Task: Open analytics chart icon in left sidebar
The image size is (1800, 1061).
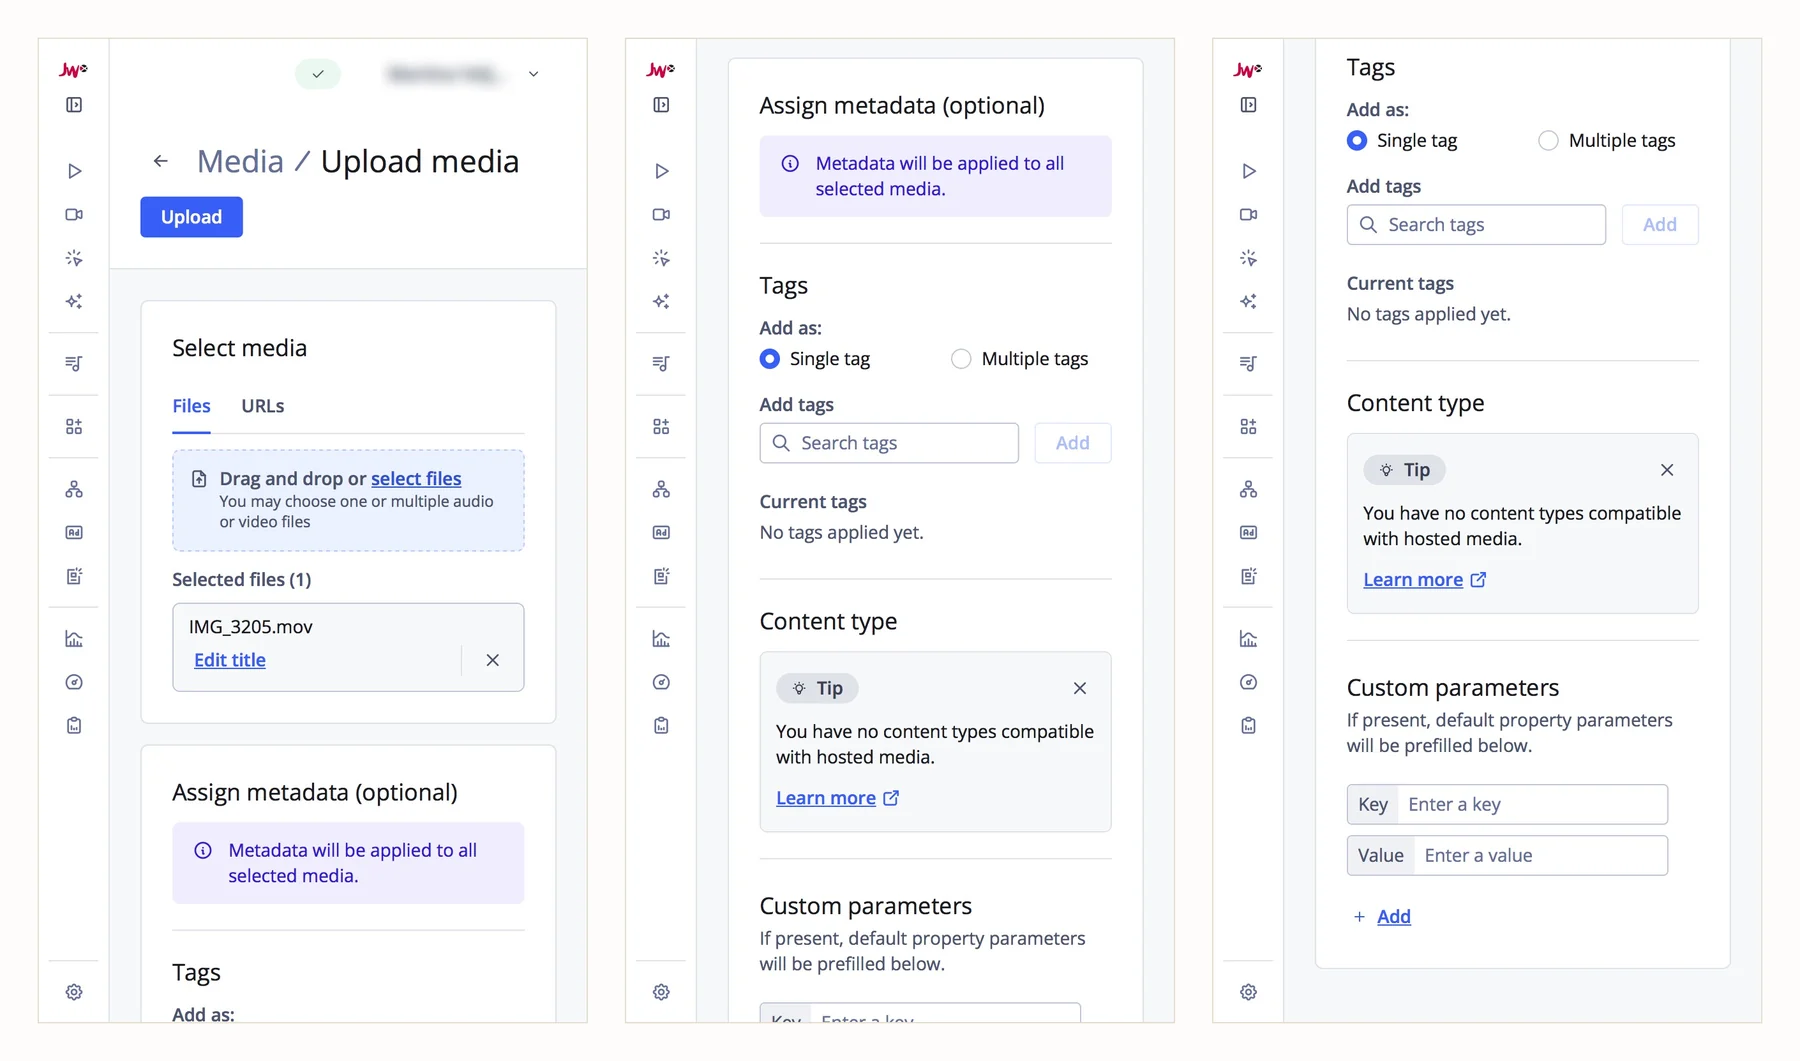Action: click(x=74, y=639)
